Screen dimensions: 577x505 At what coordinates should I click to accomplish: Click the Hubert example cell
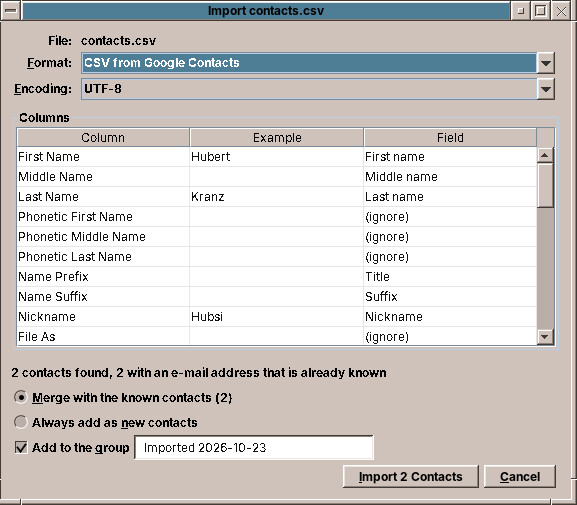coord(277,157)
